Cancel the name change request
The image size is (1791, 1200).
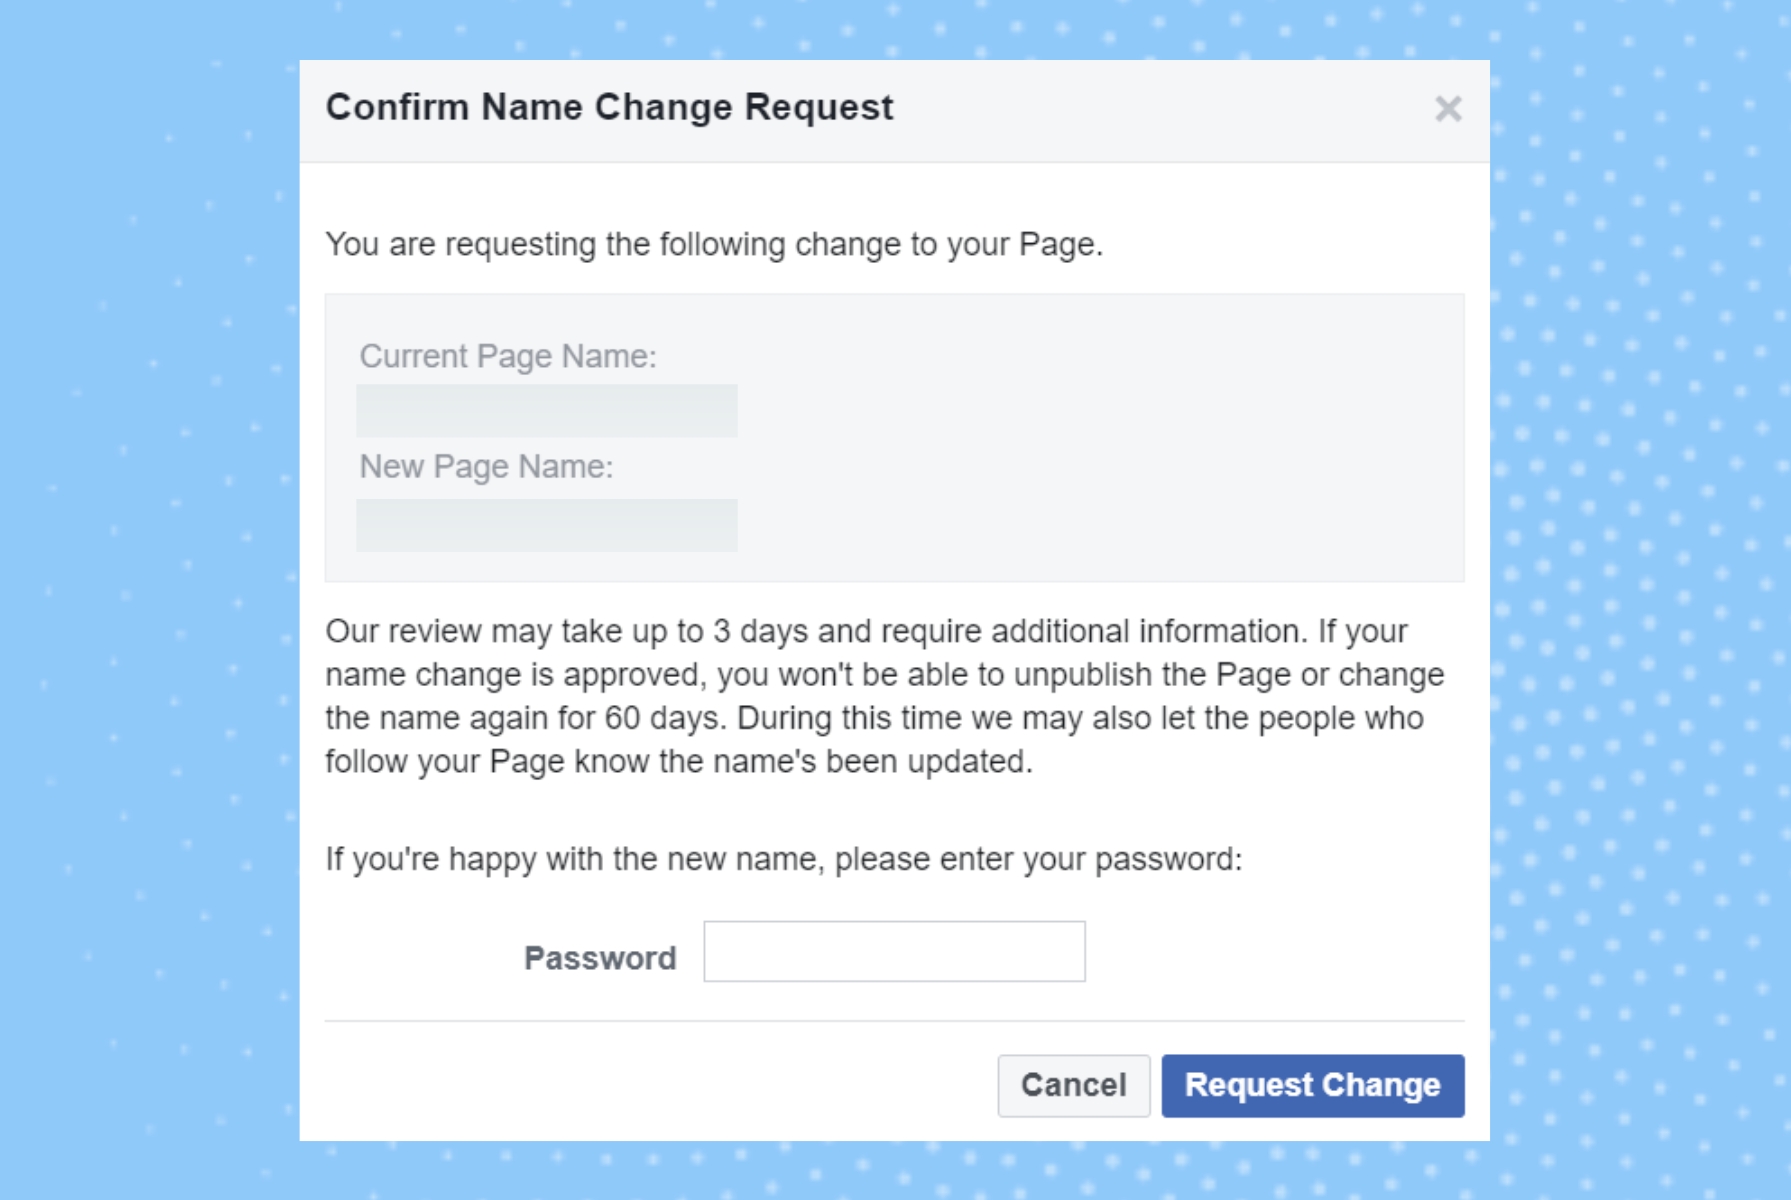1073,1085
